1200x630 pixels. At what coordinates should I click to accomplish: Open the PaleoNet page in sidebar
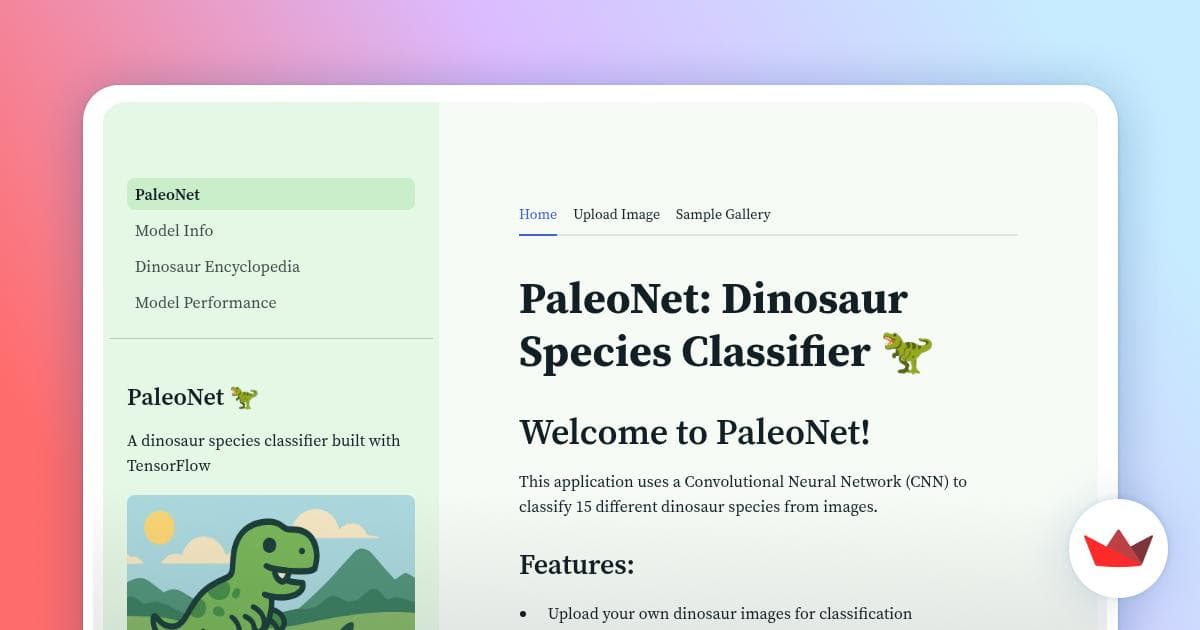point(270,194)
